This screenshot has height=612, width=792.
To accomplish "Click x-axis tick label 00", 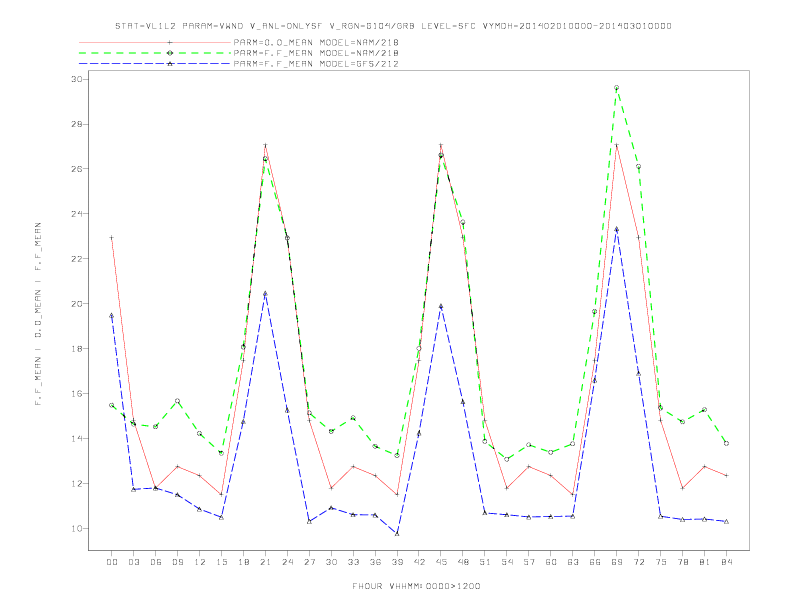I will (x=112, y=562).
